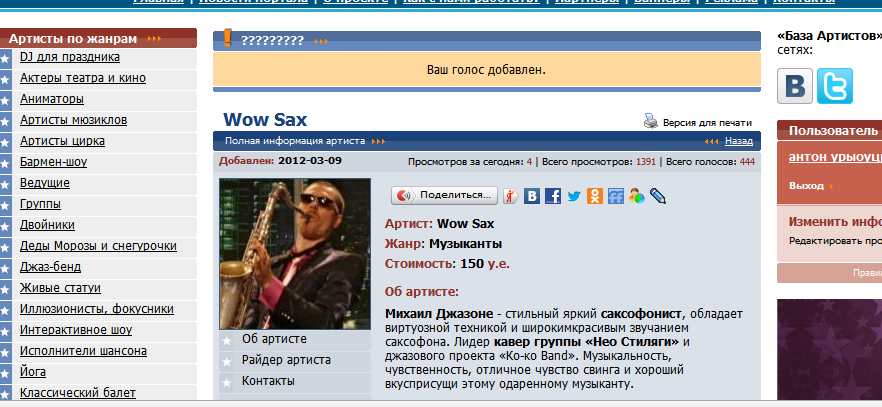Open the large Twitter icon in sidebar
Screen dimensions: 882x407
pyautogui.click(x=835, y=86)
